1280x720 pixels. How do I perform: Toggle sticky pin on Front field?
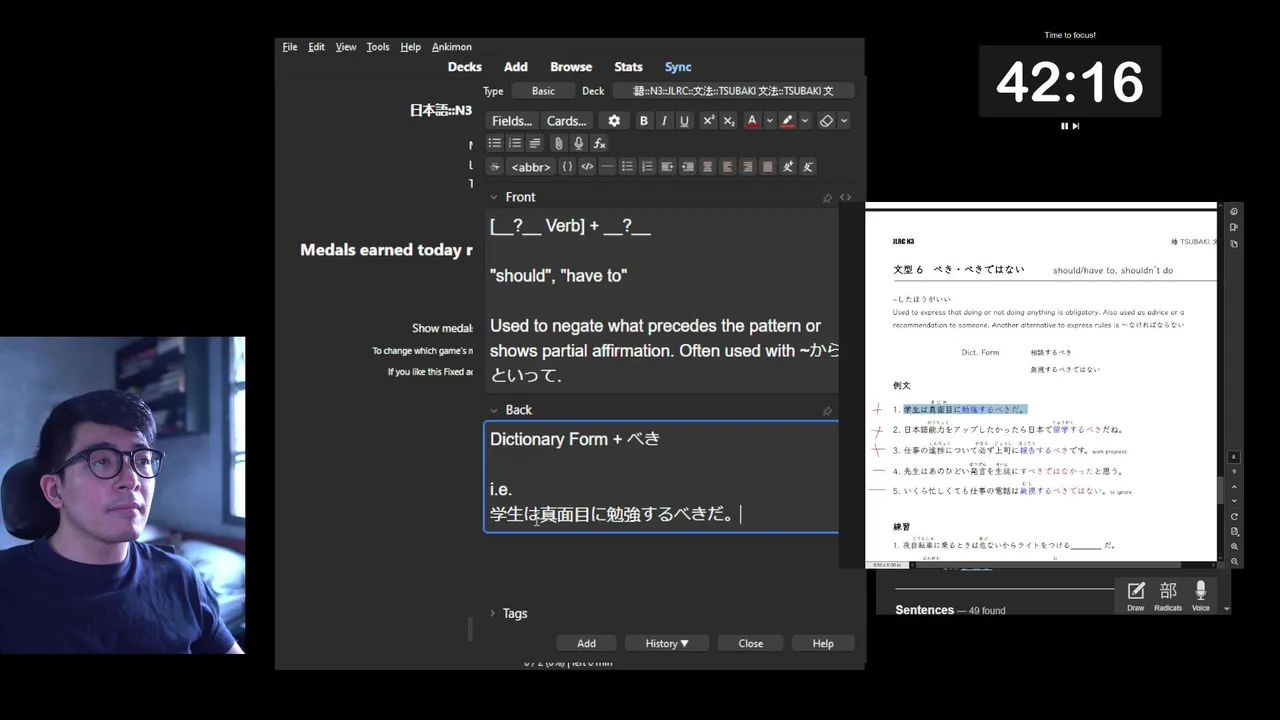827,198
